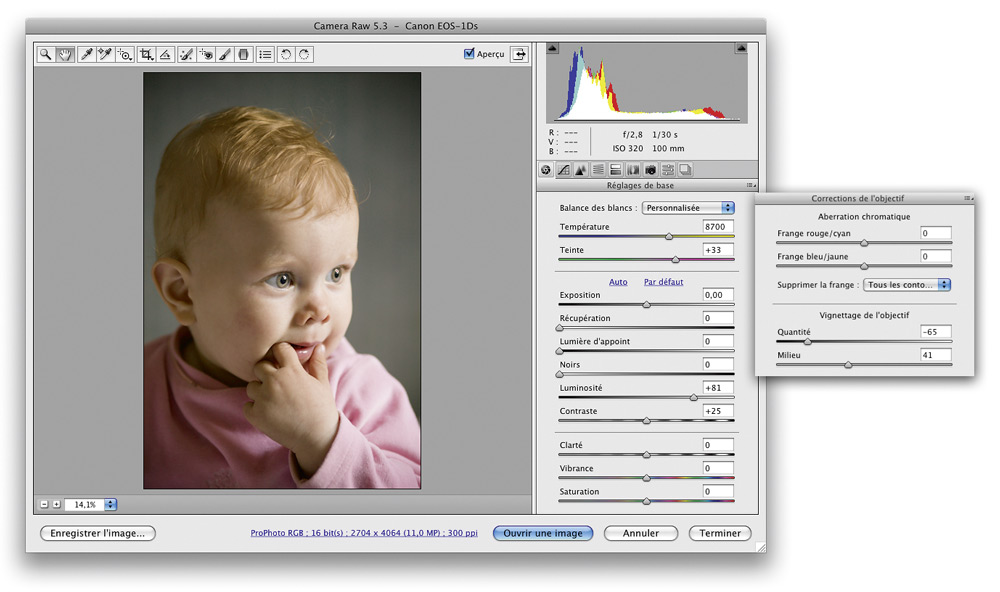
Task: Open the ProPhoto RGB workflow options link
Action: pyautogui.click(x=364, y=533)
